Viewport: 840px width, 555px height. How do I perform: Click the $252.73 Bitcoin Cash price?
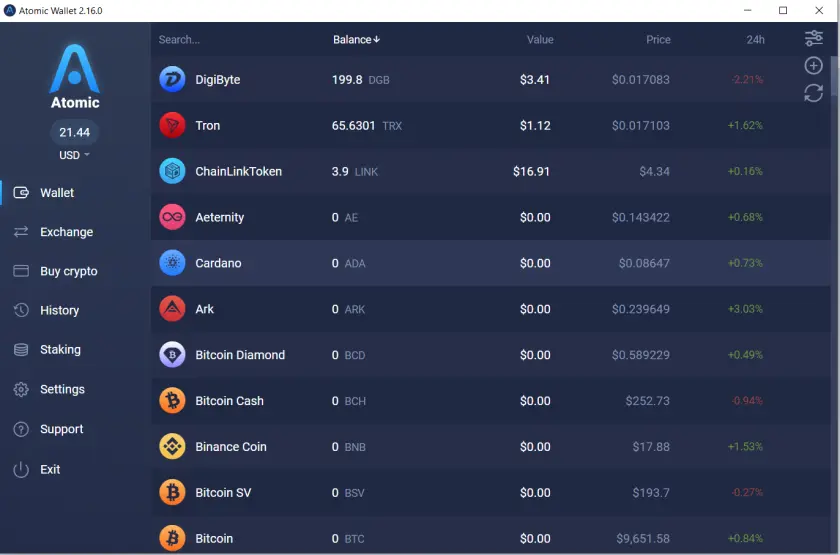pyautogui.click(x=648, y=401)
